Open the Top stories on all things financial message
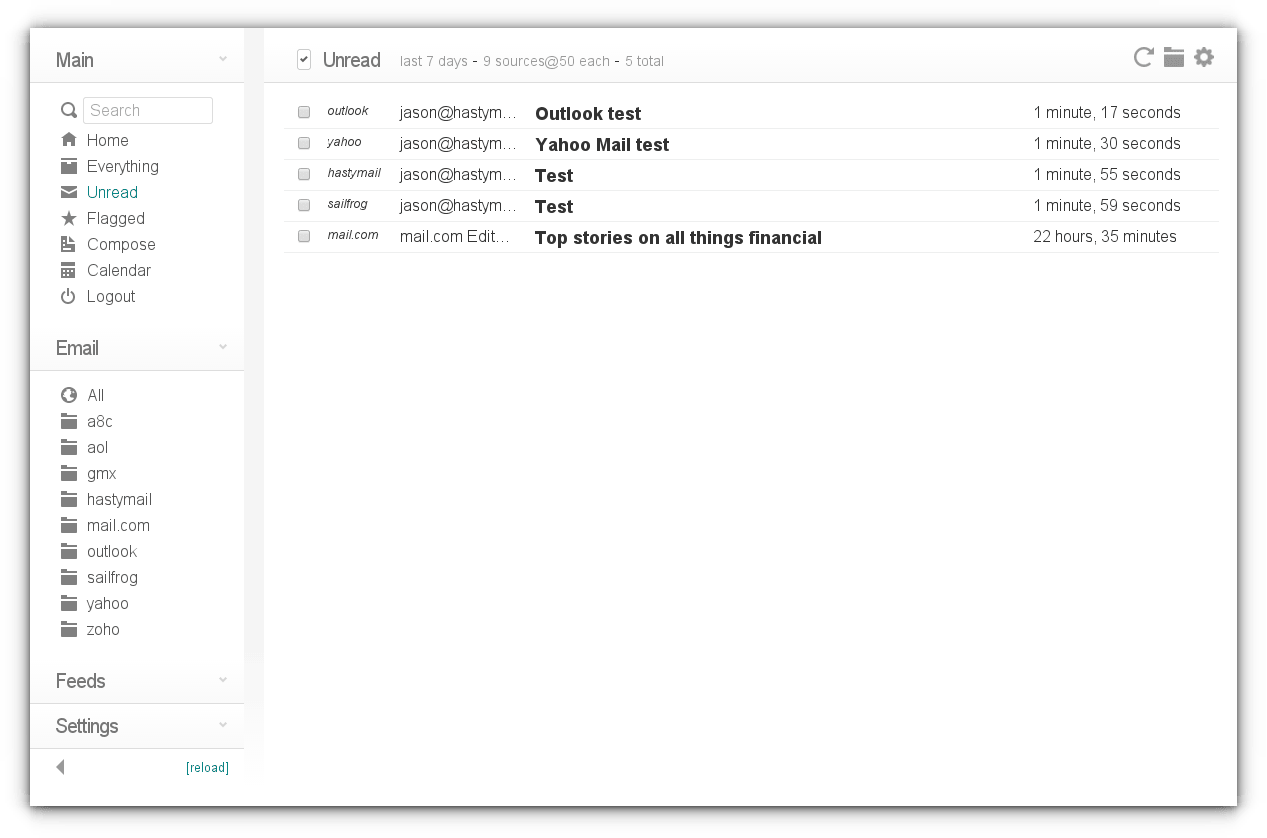Screen dimensions: 1267x838 point(678,238)
